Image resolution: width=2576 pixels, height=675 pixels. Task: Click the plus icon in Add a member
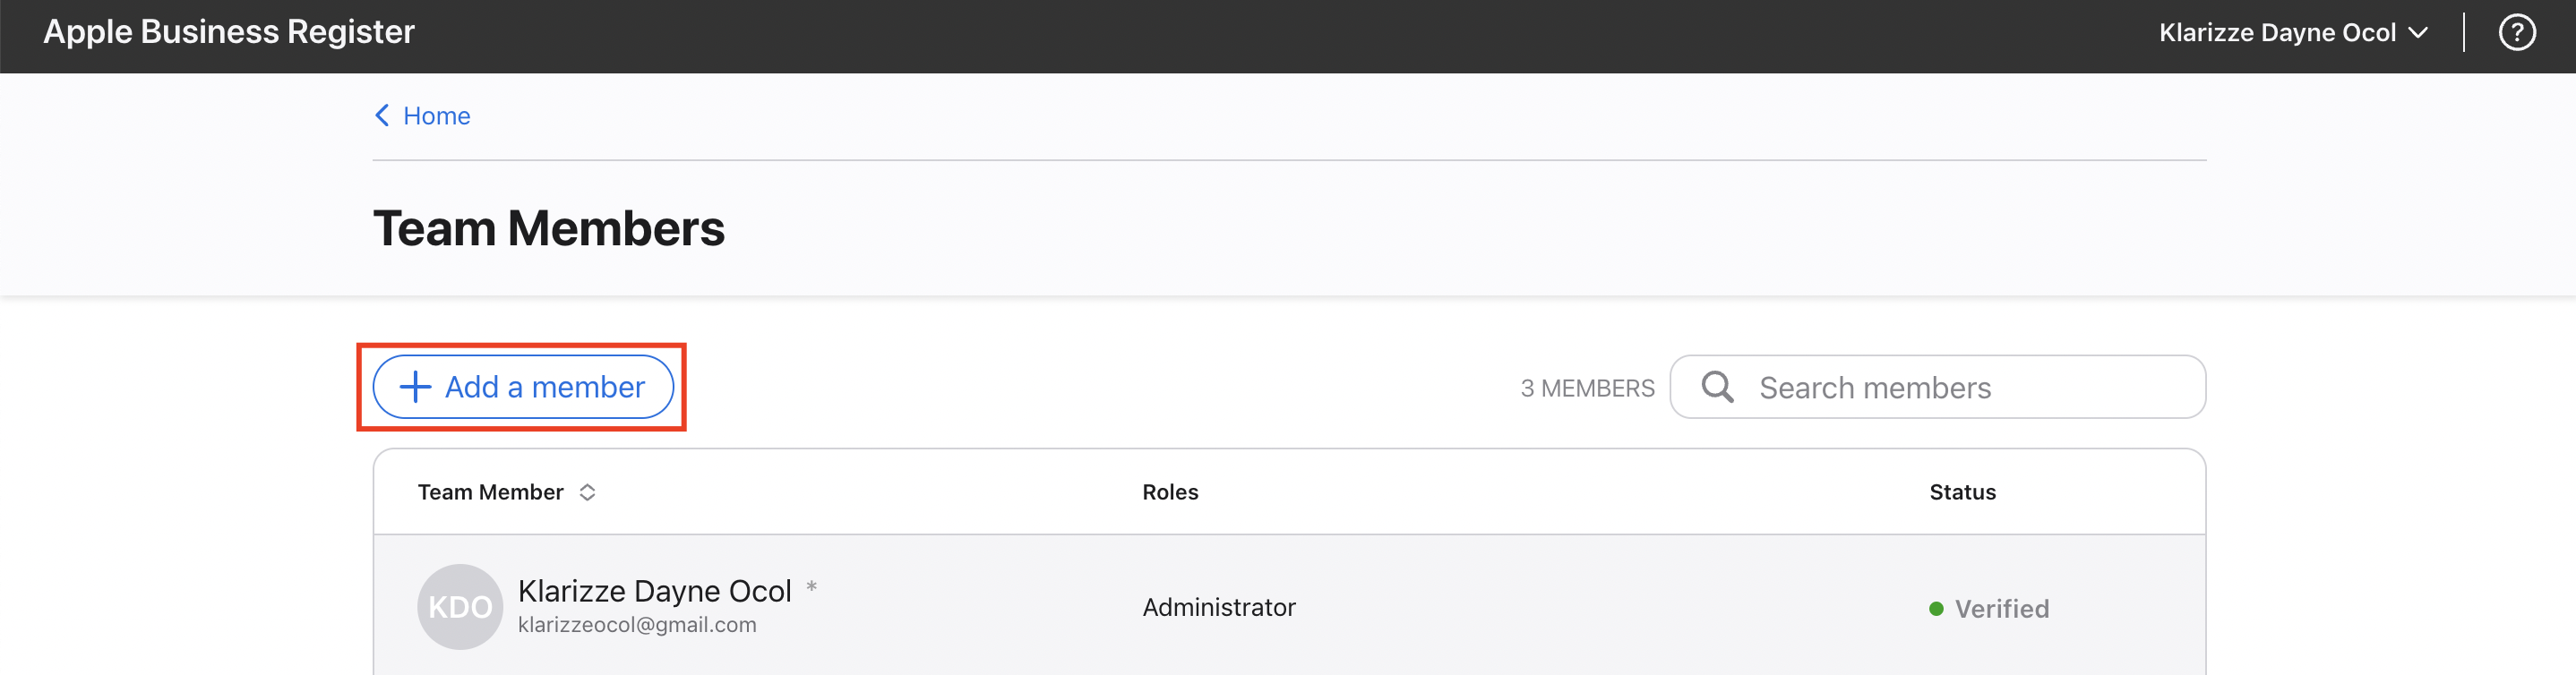point(415,387)
